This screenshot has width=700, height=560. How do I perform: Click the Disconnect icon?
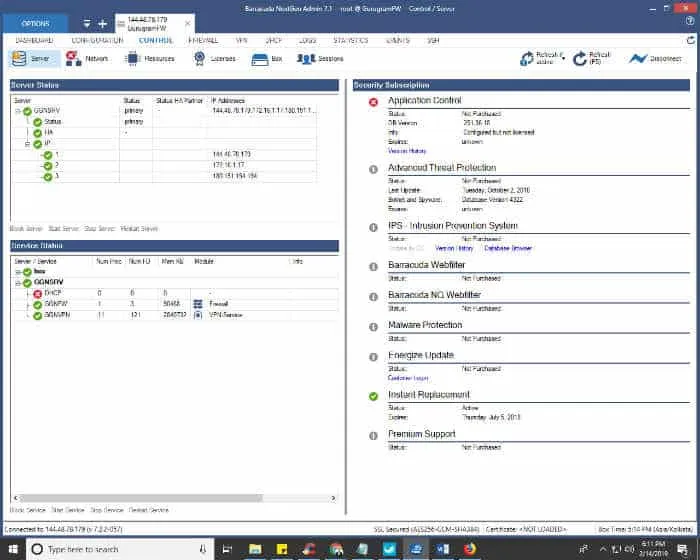[638, 59]
